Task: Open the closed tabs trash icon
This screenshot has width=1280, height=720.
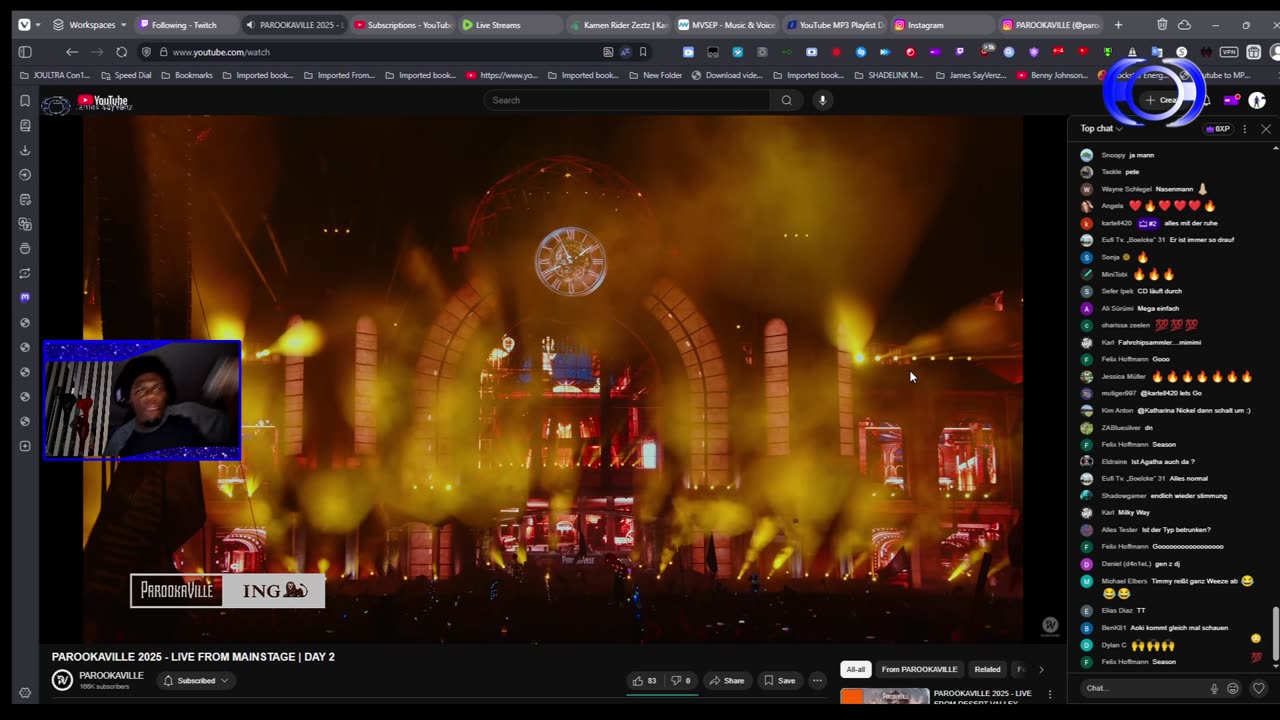Action: (x=1162, y=25)
